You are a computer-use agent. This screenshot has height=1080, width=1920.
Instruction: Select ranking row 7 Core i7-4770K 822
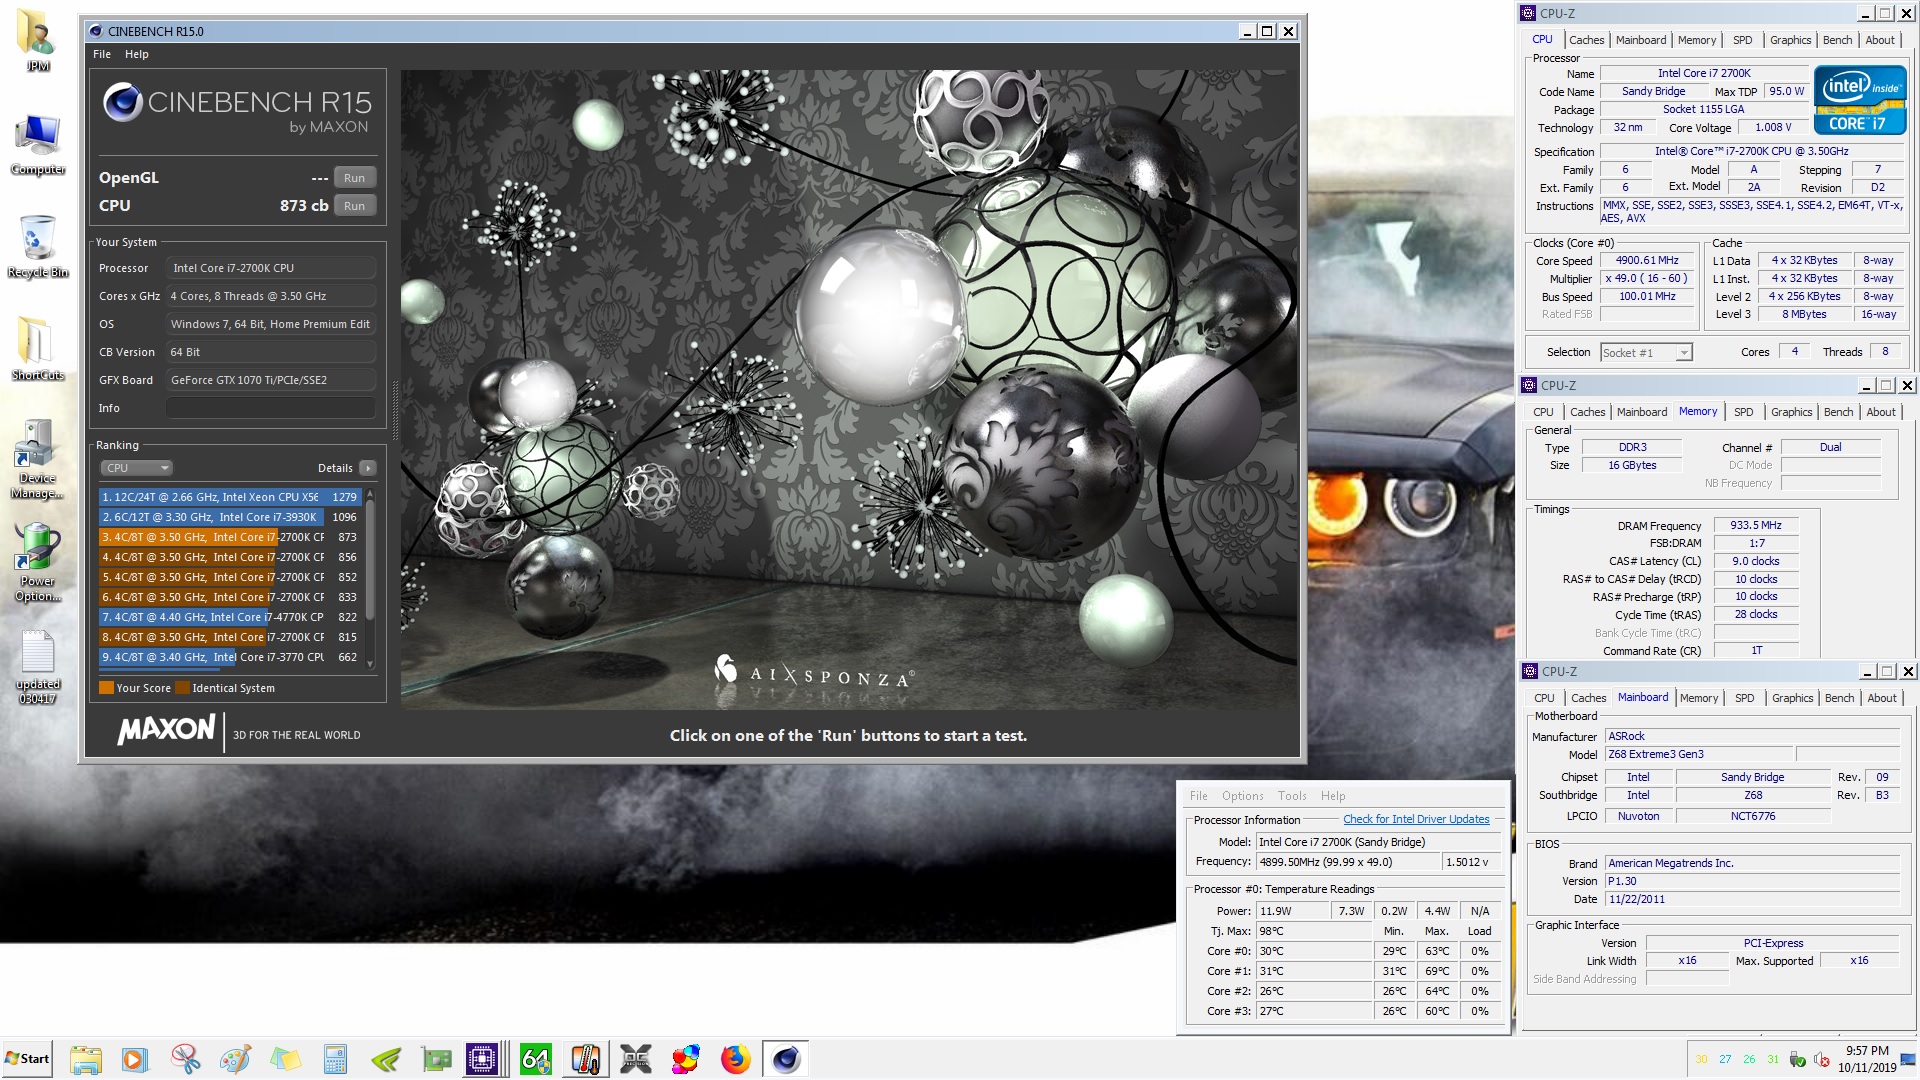coord(229,617)
